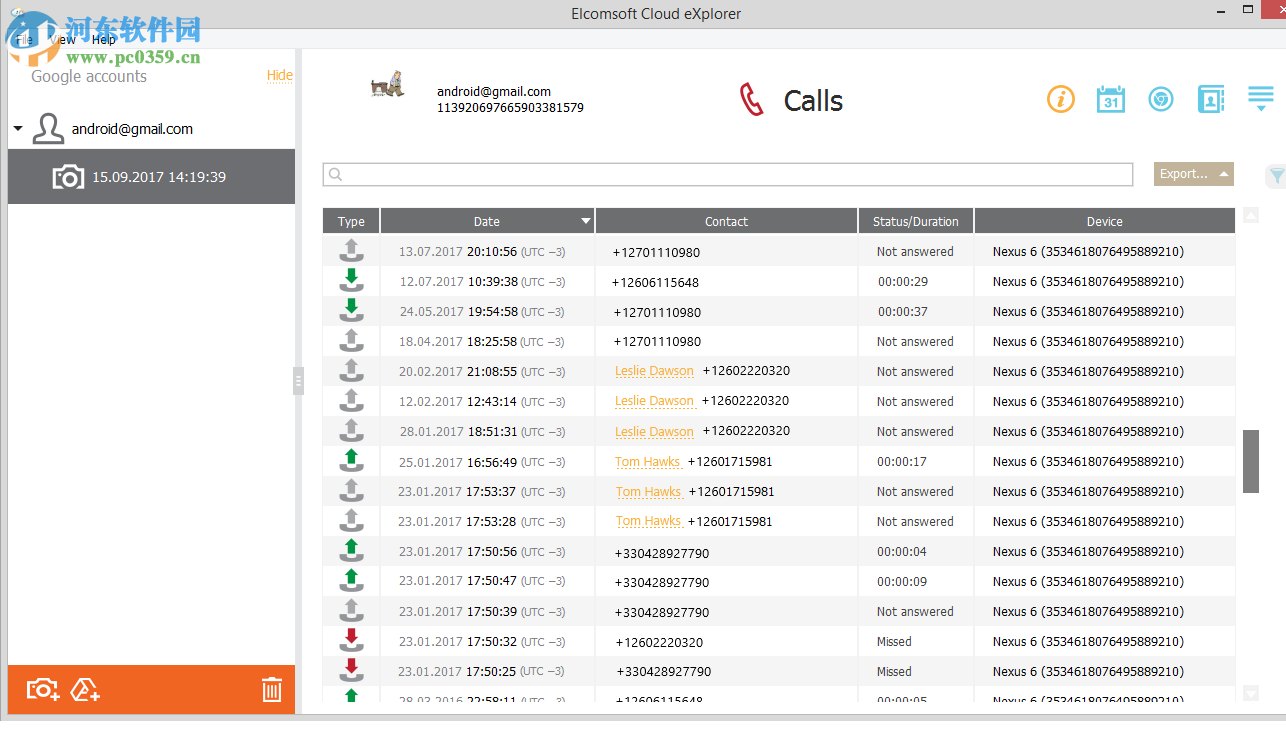Click the vertical scrollbar thumb
The height and width of the screenshot is (729, 1286).
pyautogui.click(x=1251, y=461)
